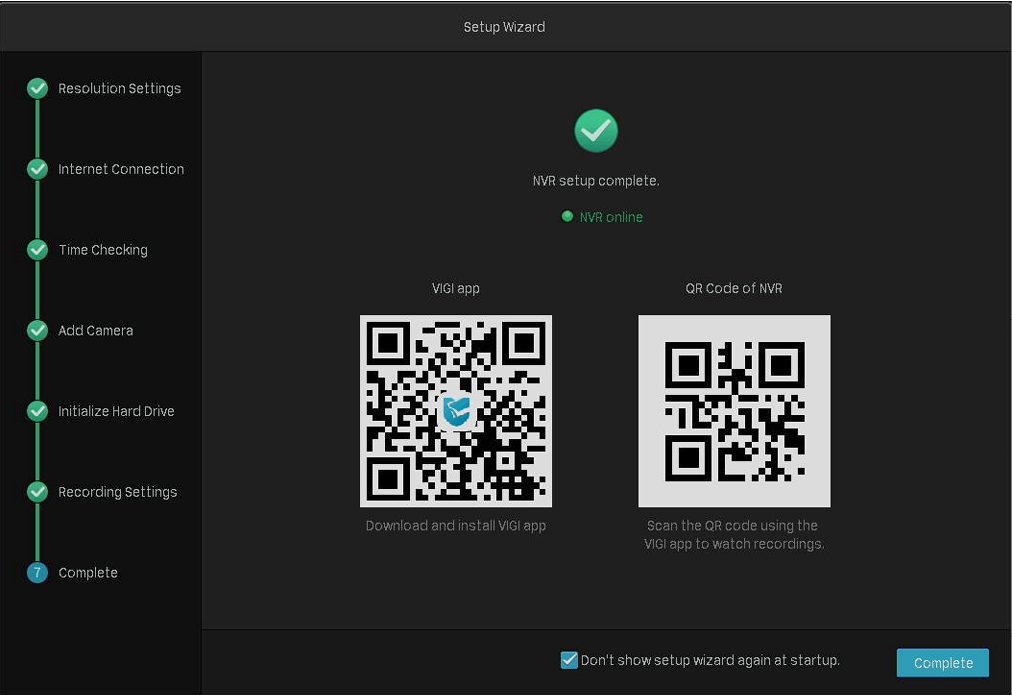The height and width of the screenshot is (700, 1012).
Task: Click the VIGI app download QR code
Action: click(x=456, y=411)
